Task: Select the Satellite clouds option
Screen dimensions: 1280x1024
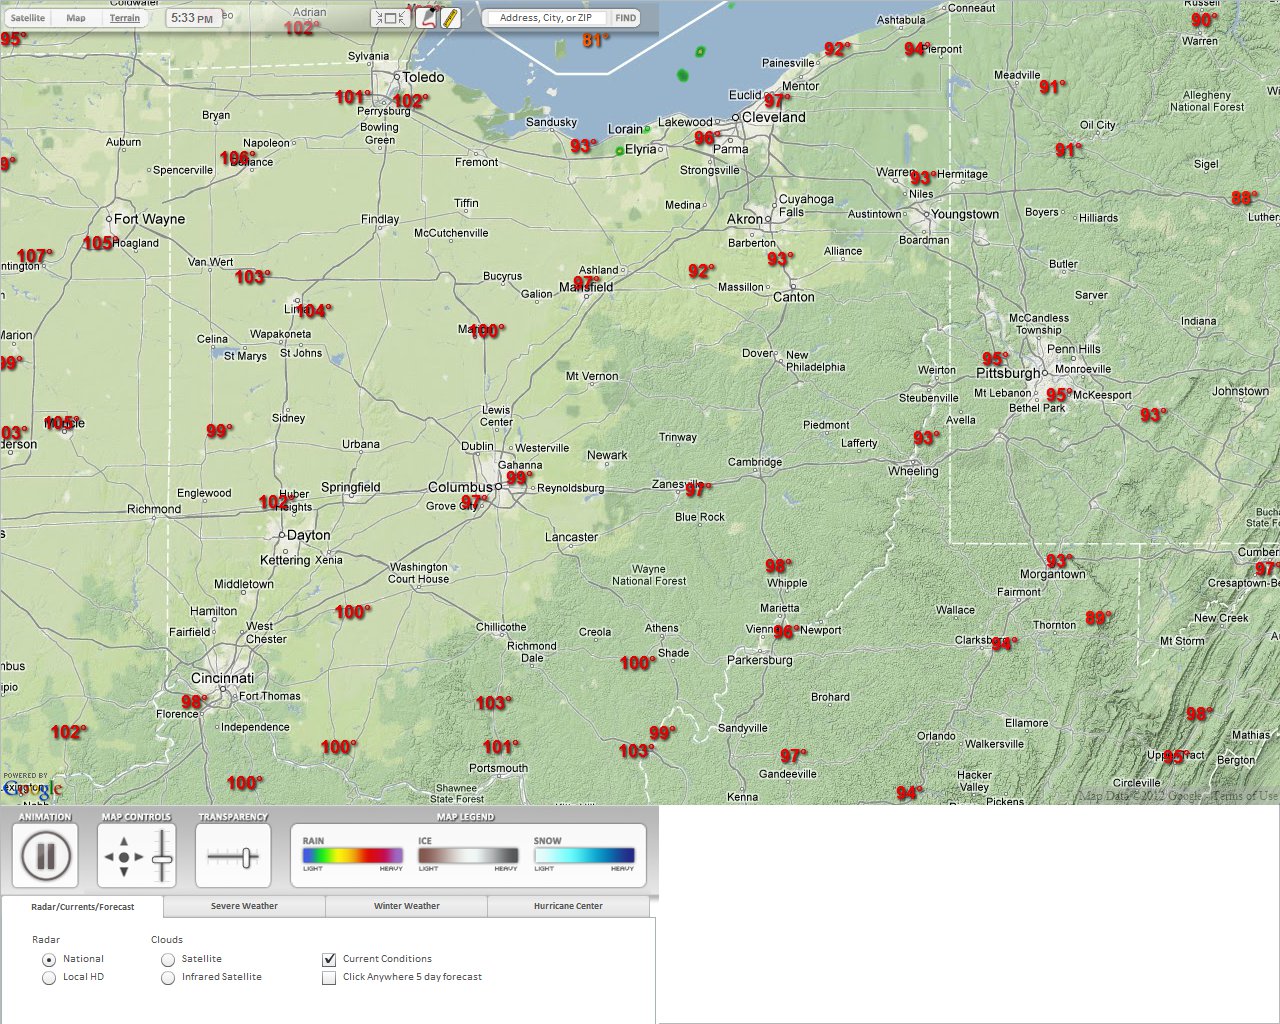Action: [168, 959]
